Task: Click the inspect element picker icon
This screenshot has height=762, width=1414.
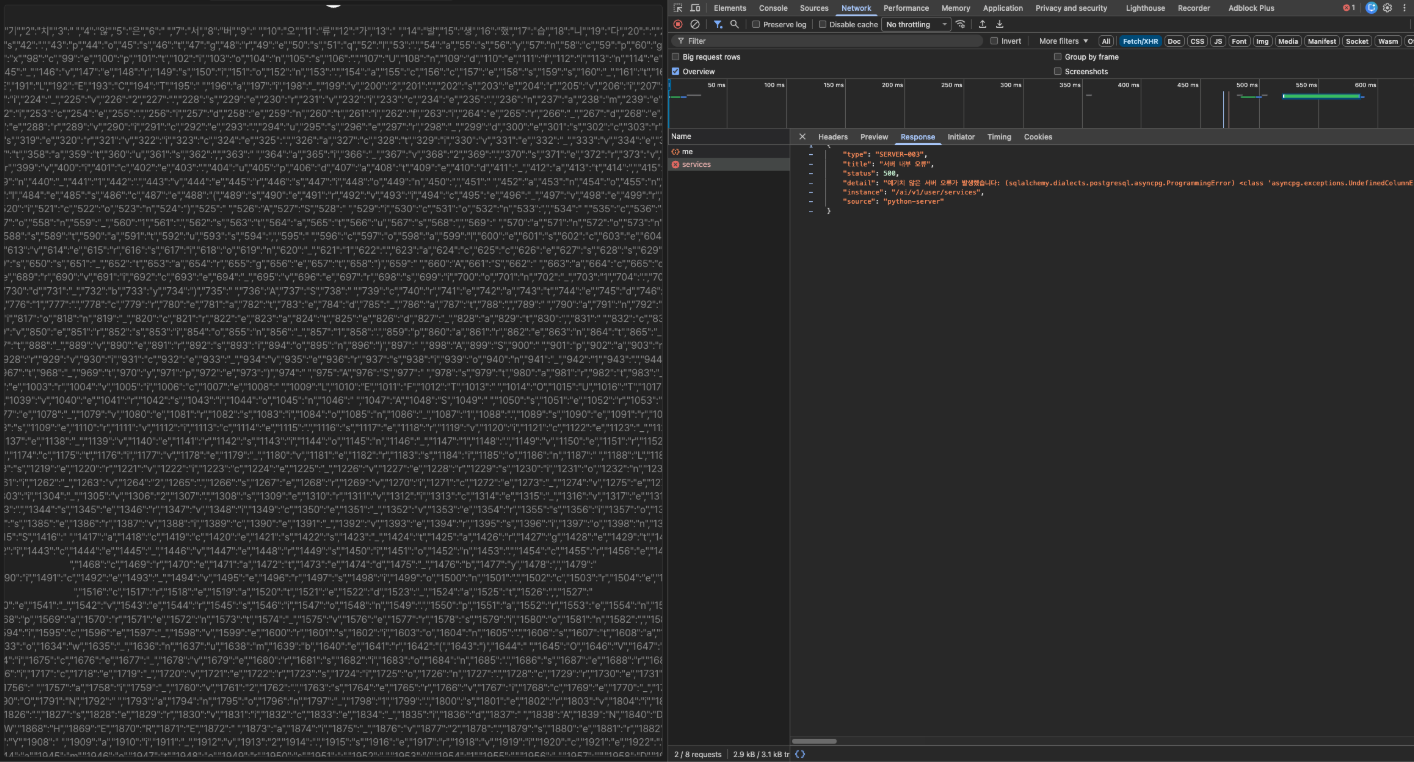Action: click(x=679, y=8)
